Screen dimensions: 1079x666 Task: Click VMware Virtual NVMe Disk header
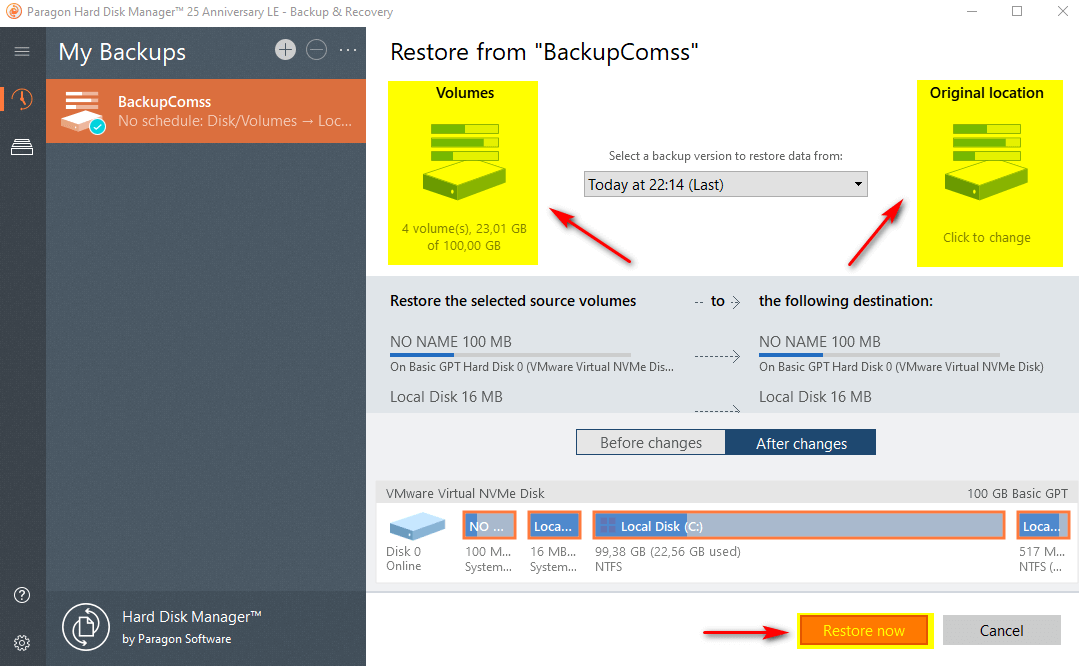[x=465, y=493]
